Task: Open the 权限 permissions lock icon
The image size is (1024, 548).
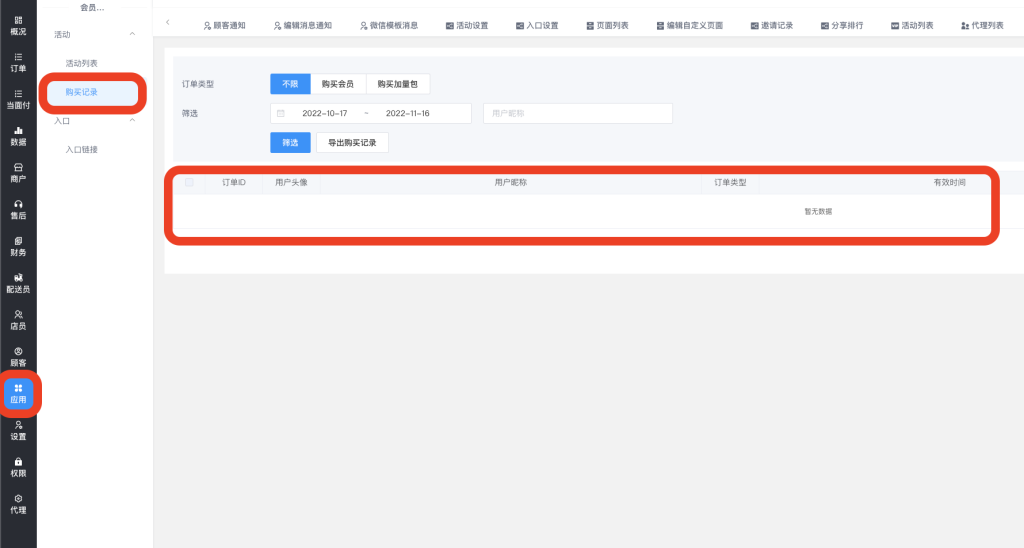Action: pyautogui.click(x=18, y=467)
